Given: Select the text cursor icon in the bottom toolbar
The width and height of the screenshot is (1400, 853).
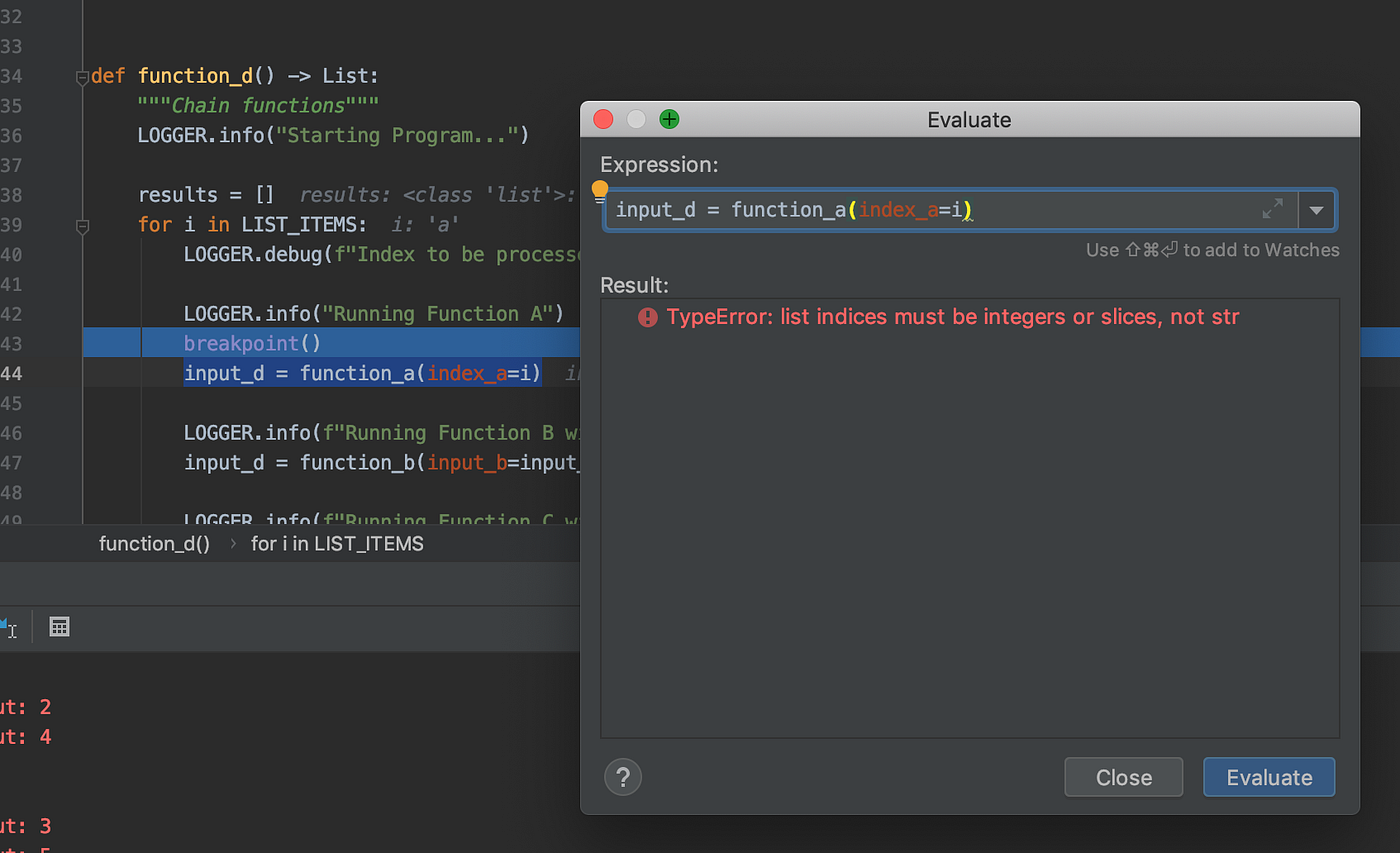Looking at the screenshot, I should pos(14,626).
